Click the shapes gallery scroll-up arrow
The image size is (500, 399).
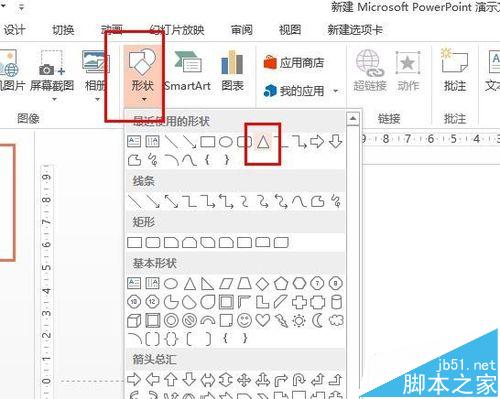pyautogui.click(x=353, y=118)
